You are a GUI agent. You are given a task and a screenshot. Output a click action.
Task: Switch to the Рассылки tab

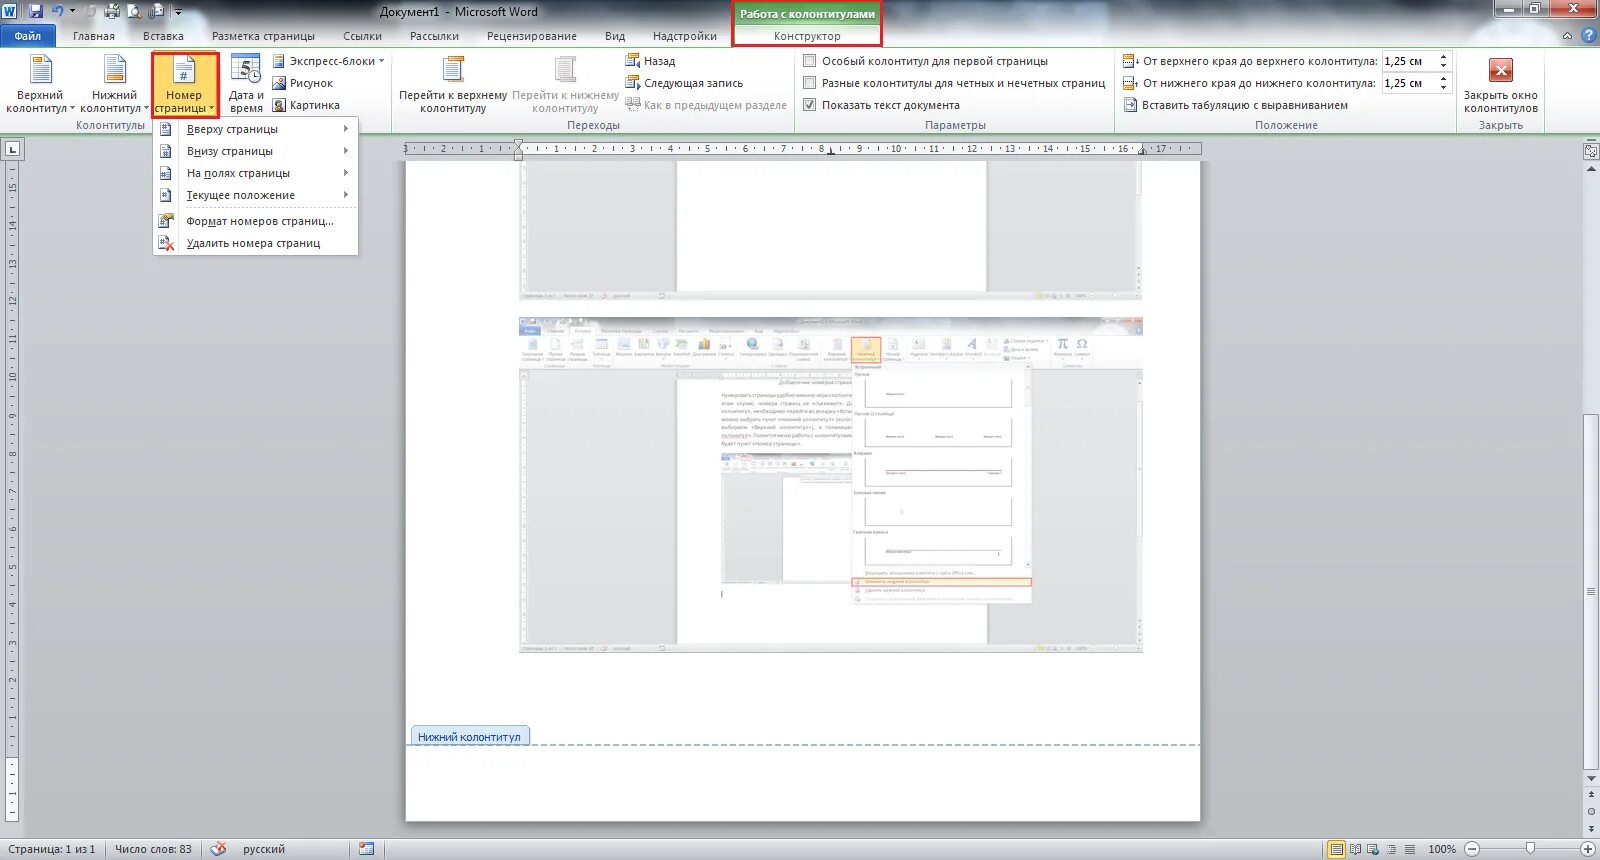tap(434, 36)
